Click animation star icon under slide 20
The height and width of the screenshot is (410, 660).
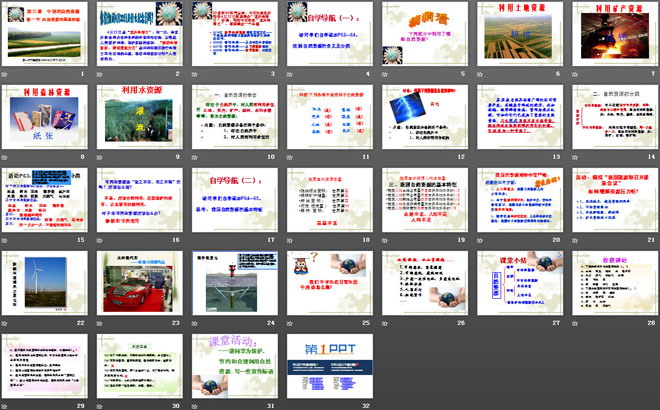[x=480, y=240]
